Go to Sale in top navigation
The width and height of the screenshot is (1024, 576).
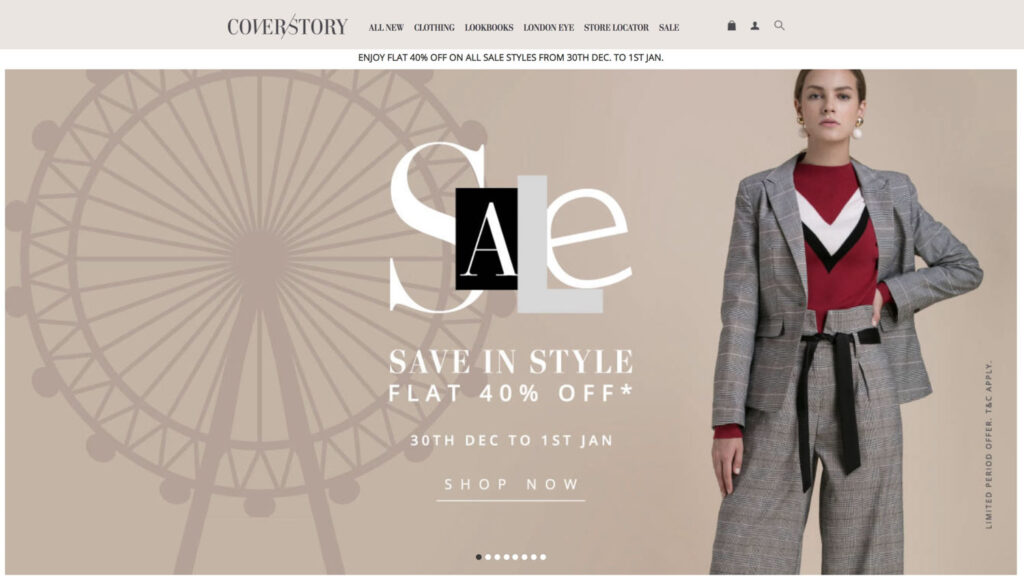669,27
